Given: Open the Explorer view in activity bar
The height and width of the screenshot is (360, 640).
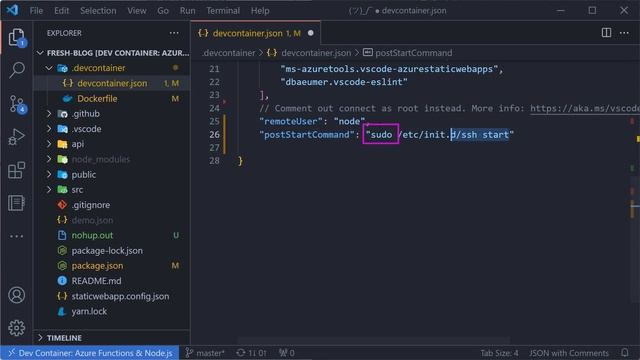Looking at the screenshot, I should pyautogui.click(x=16, y=38).
